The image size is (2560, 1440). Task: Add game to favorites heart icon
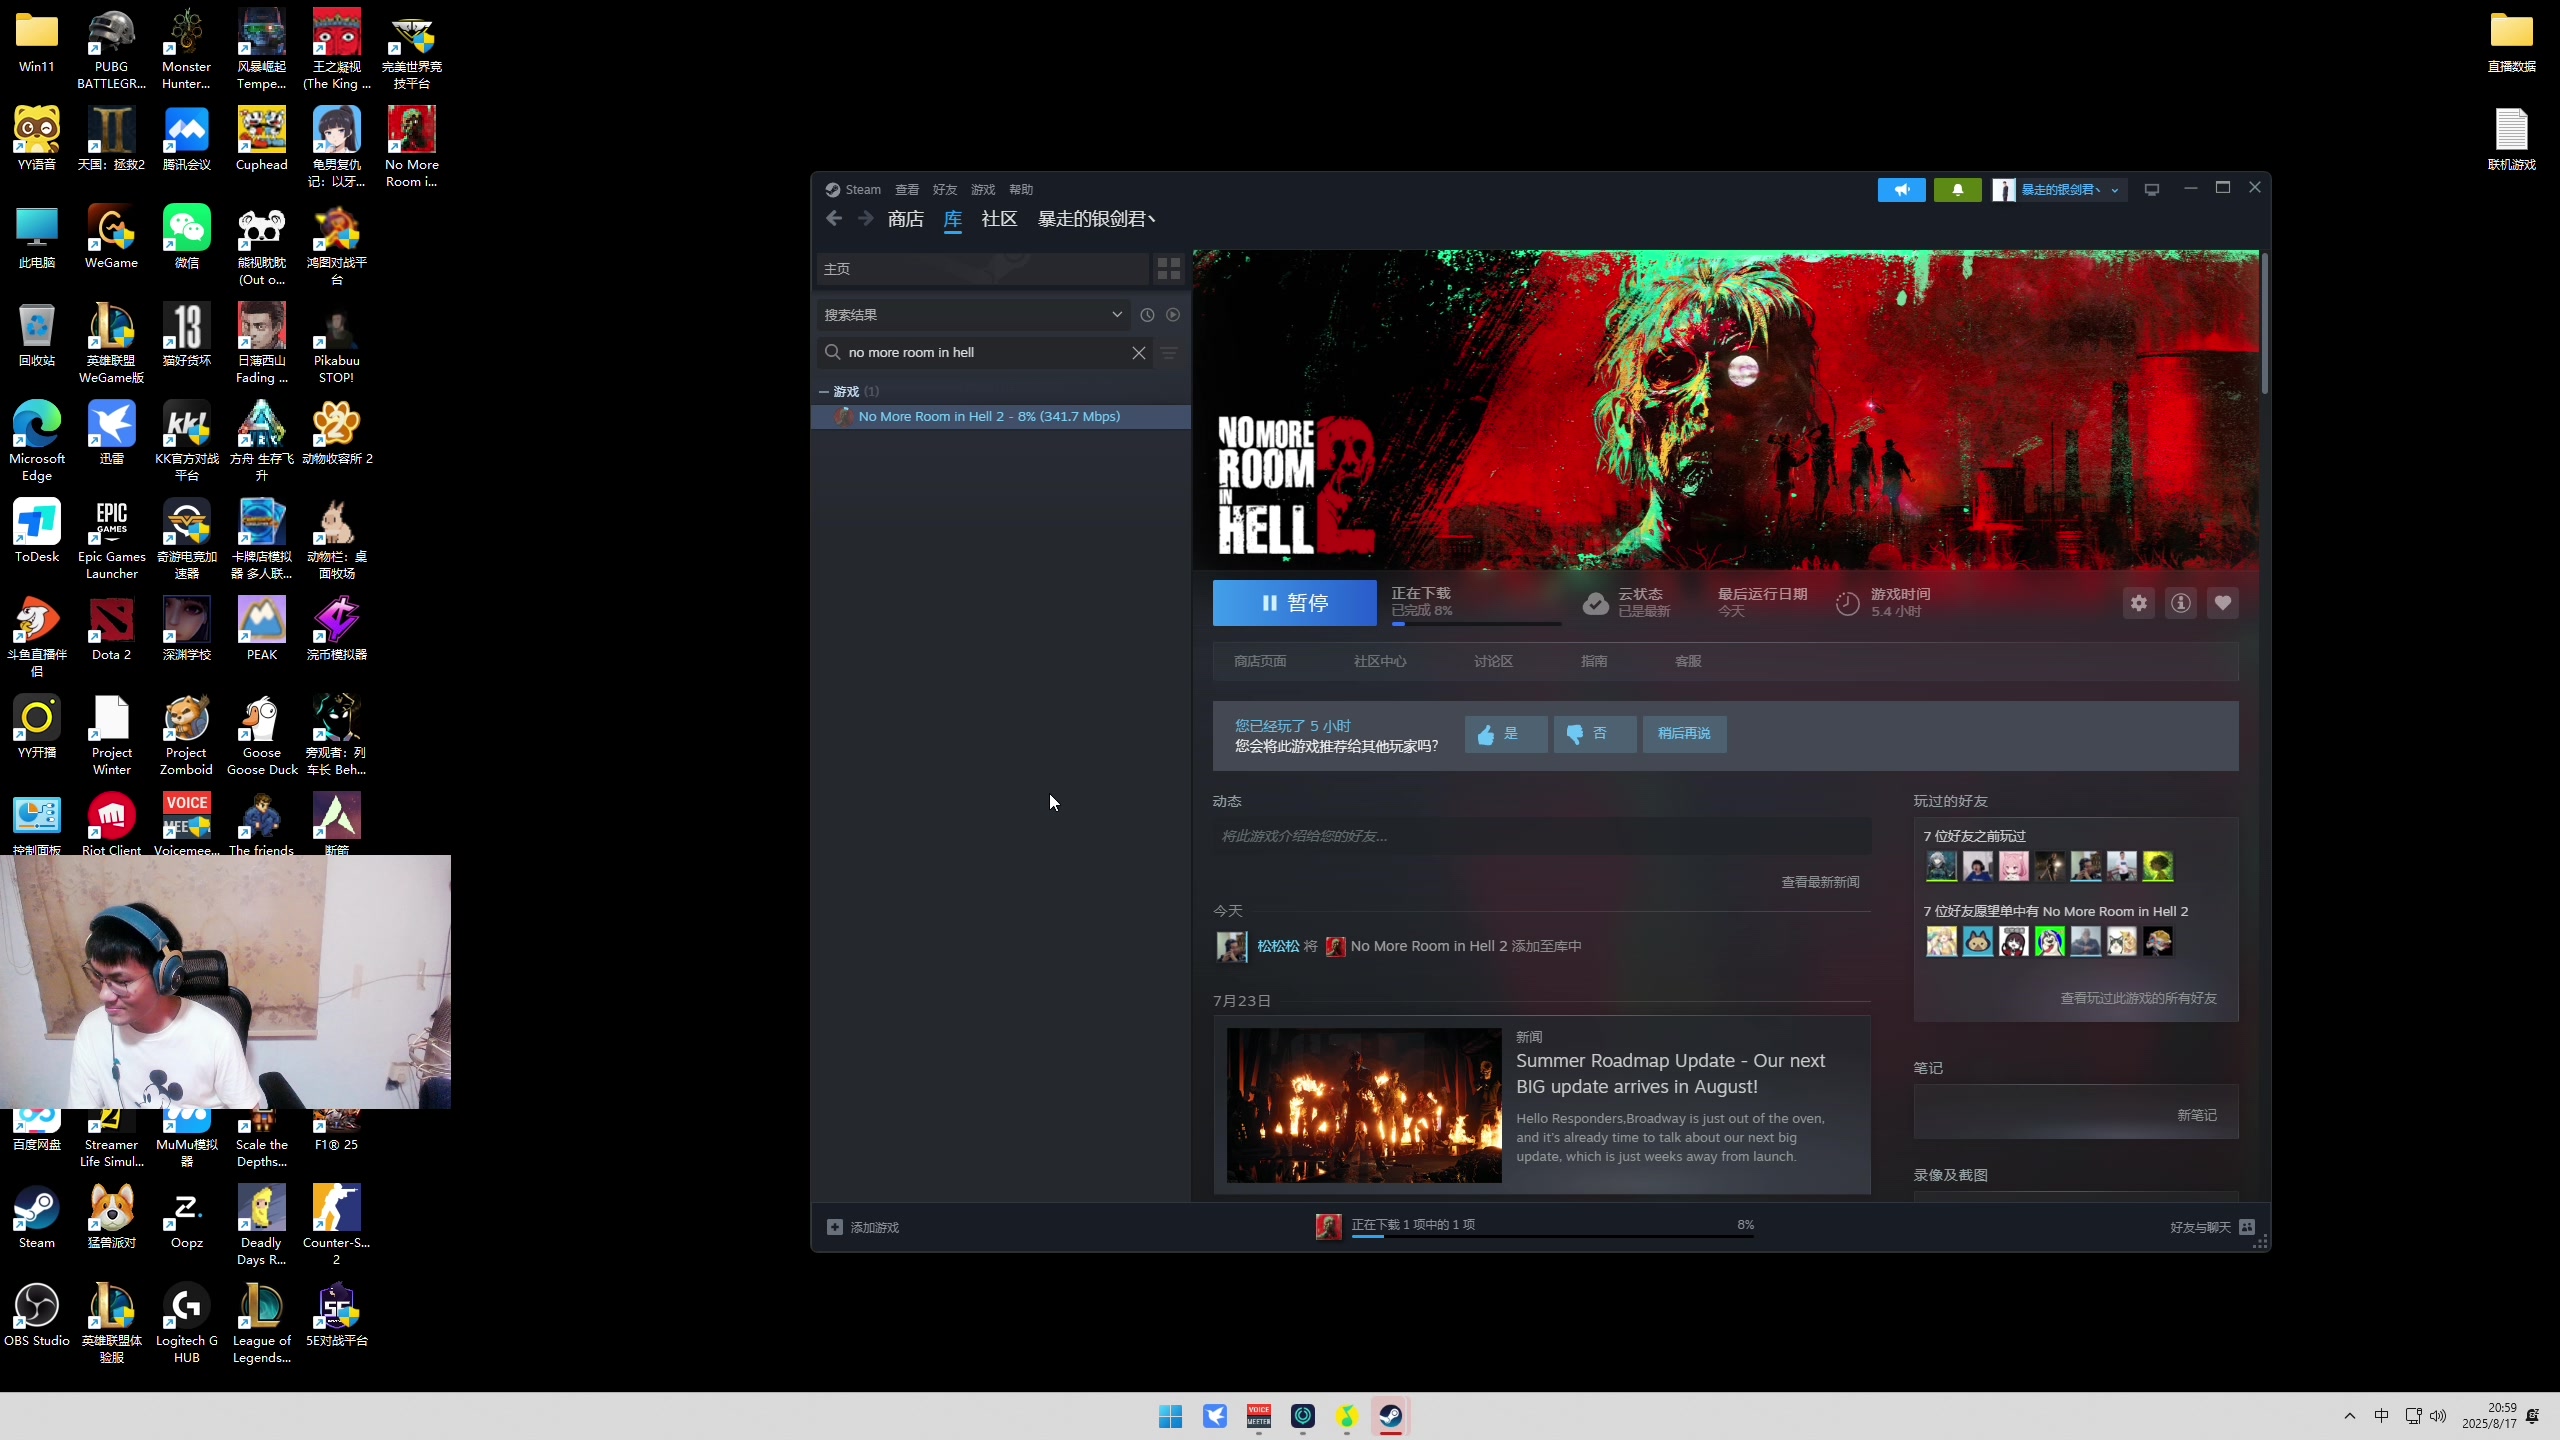click(2223, 603)
